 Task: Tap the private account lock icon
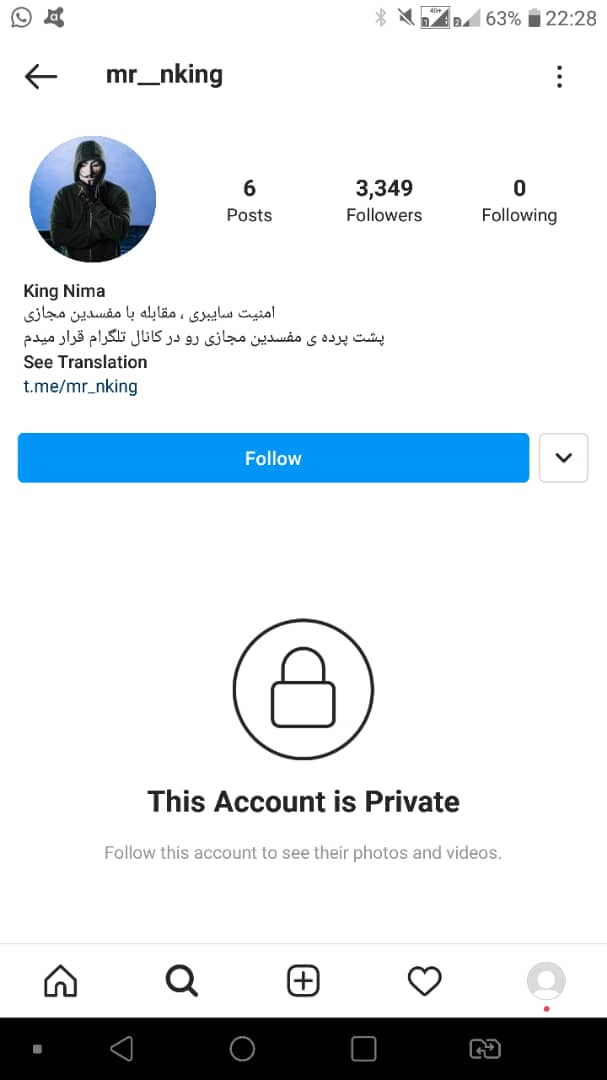(303, 689)
